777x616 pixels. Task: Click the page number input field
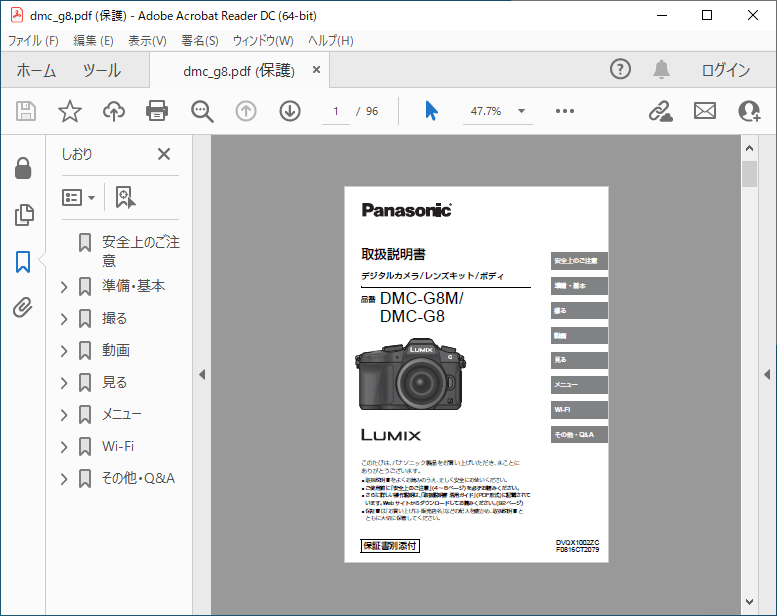click(x=335, y=112)
